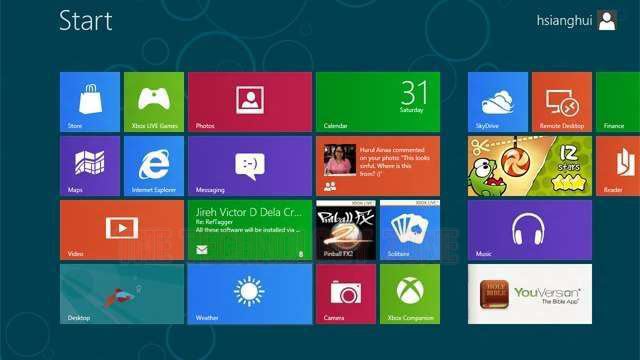Launch Xbox Companion tile
The image size is (640, 360).
[410, 294]
